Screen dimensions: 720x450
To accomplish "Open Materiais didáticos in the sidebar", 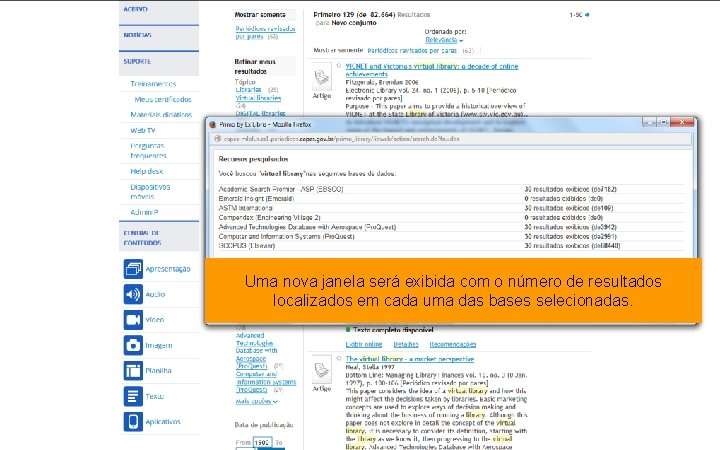I will (161, 114).
